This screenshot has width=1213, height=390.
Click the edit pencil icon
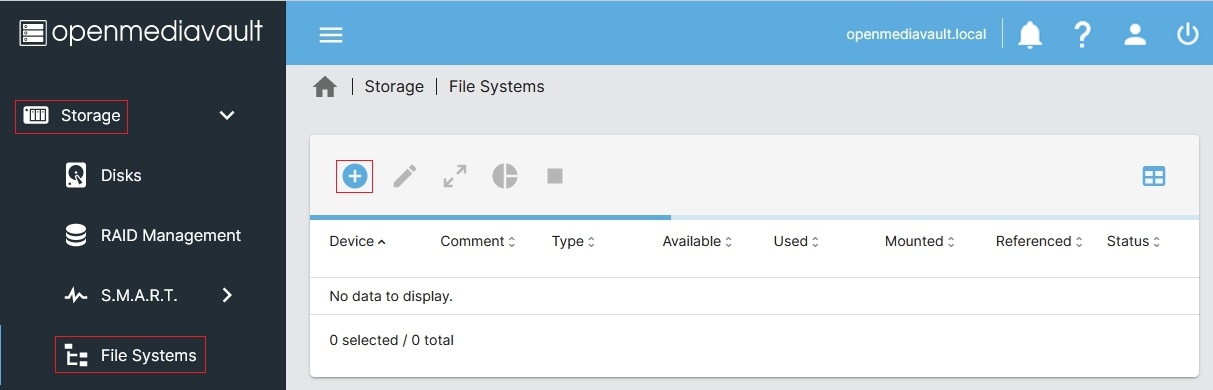(405, 177)
